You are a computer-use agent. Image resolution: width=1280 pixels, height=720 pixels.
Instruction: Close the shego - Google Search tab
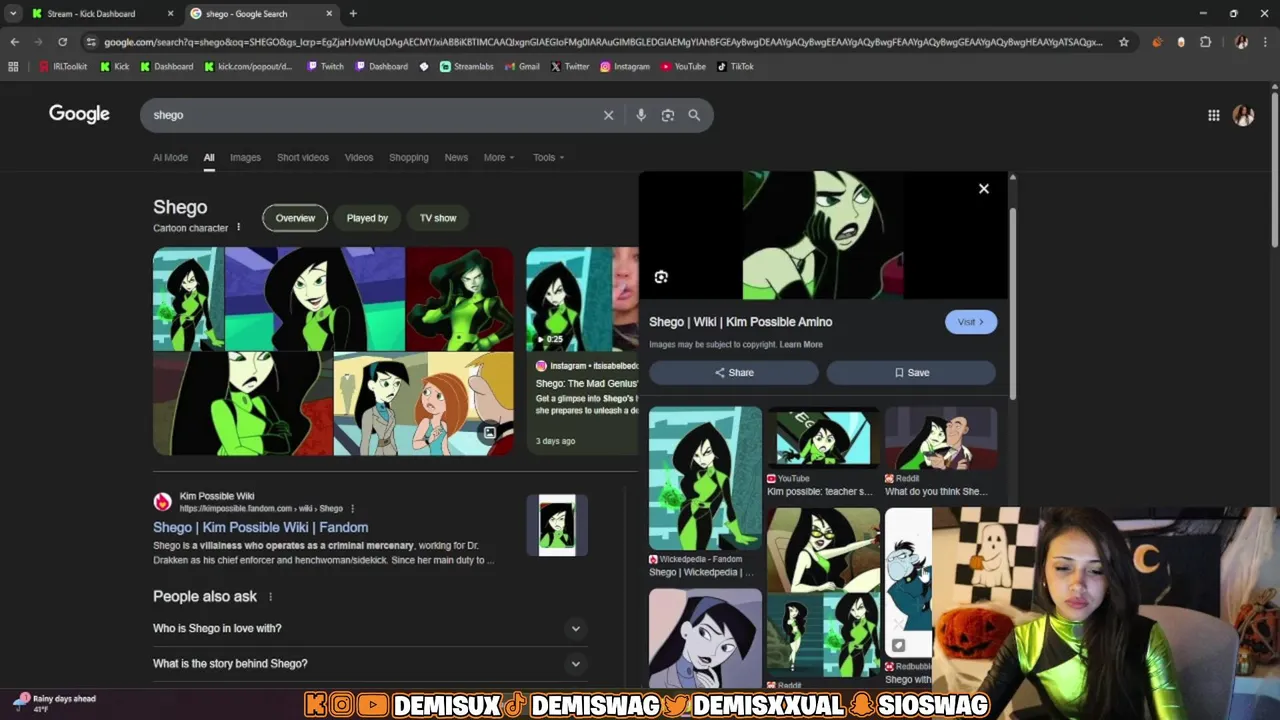click(x=329, y=14)
